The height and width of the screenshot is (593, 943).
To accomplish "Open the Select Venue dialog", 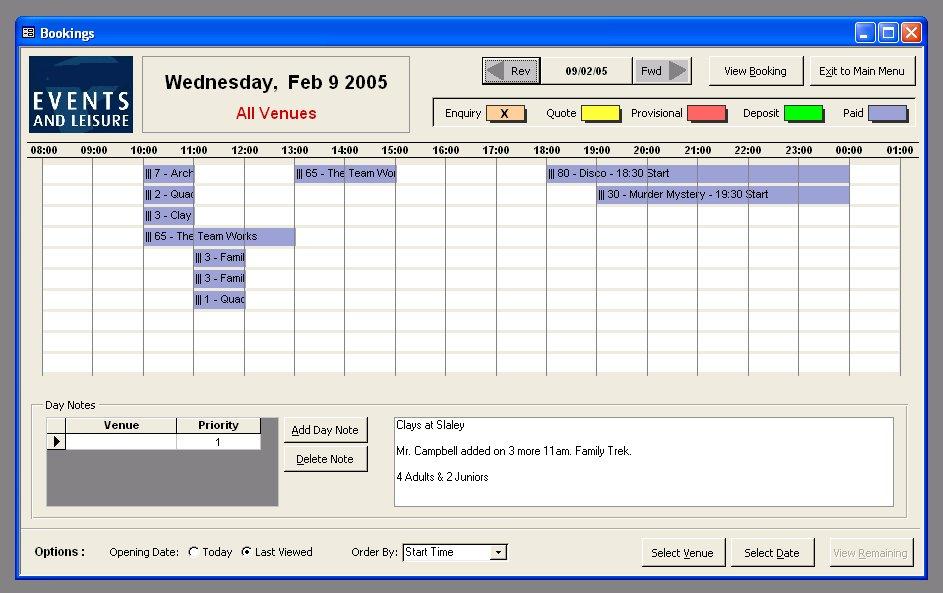I will click(682, 553).
